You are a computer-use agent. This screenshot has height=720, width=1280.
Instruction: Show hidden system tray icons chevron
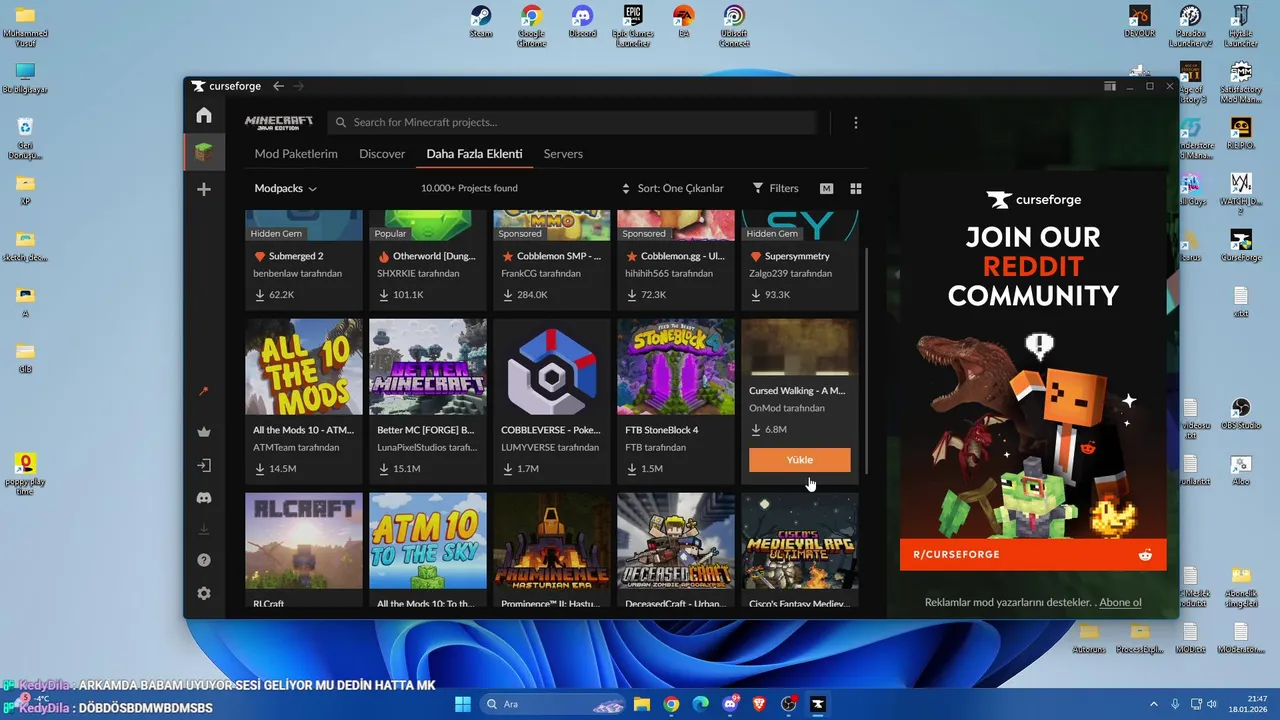tap(1153, 704)
